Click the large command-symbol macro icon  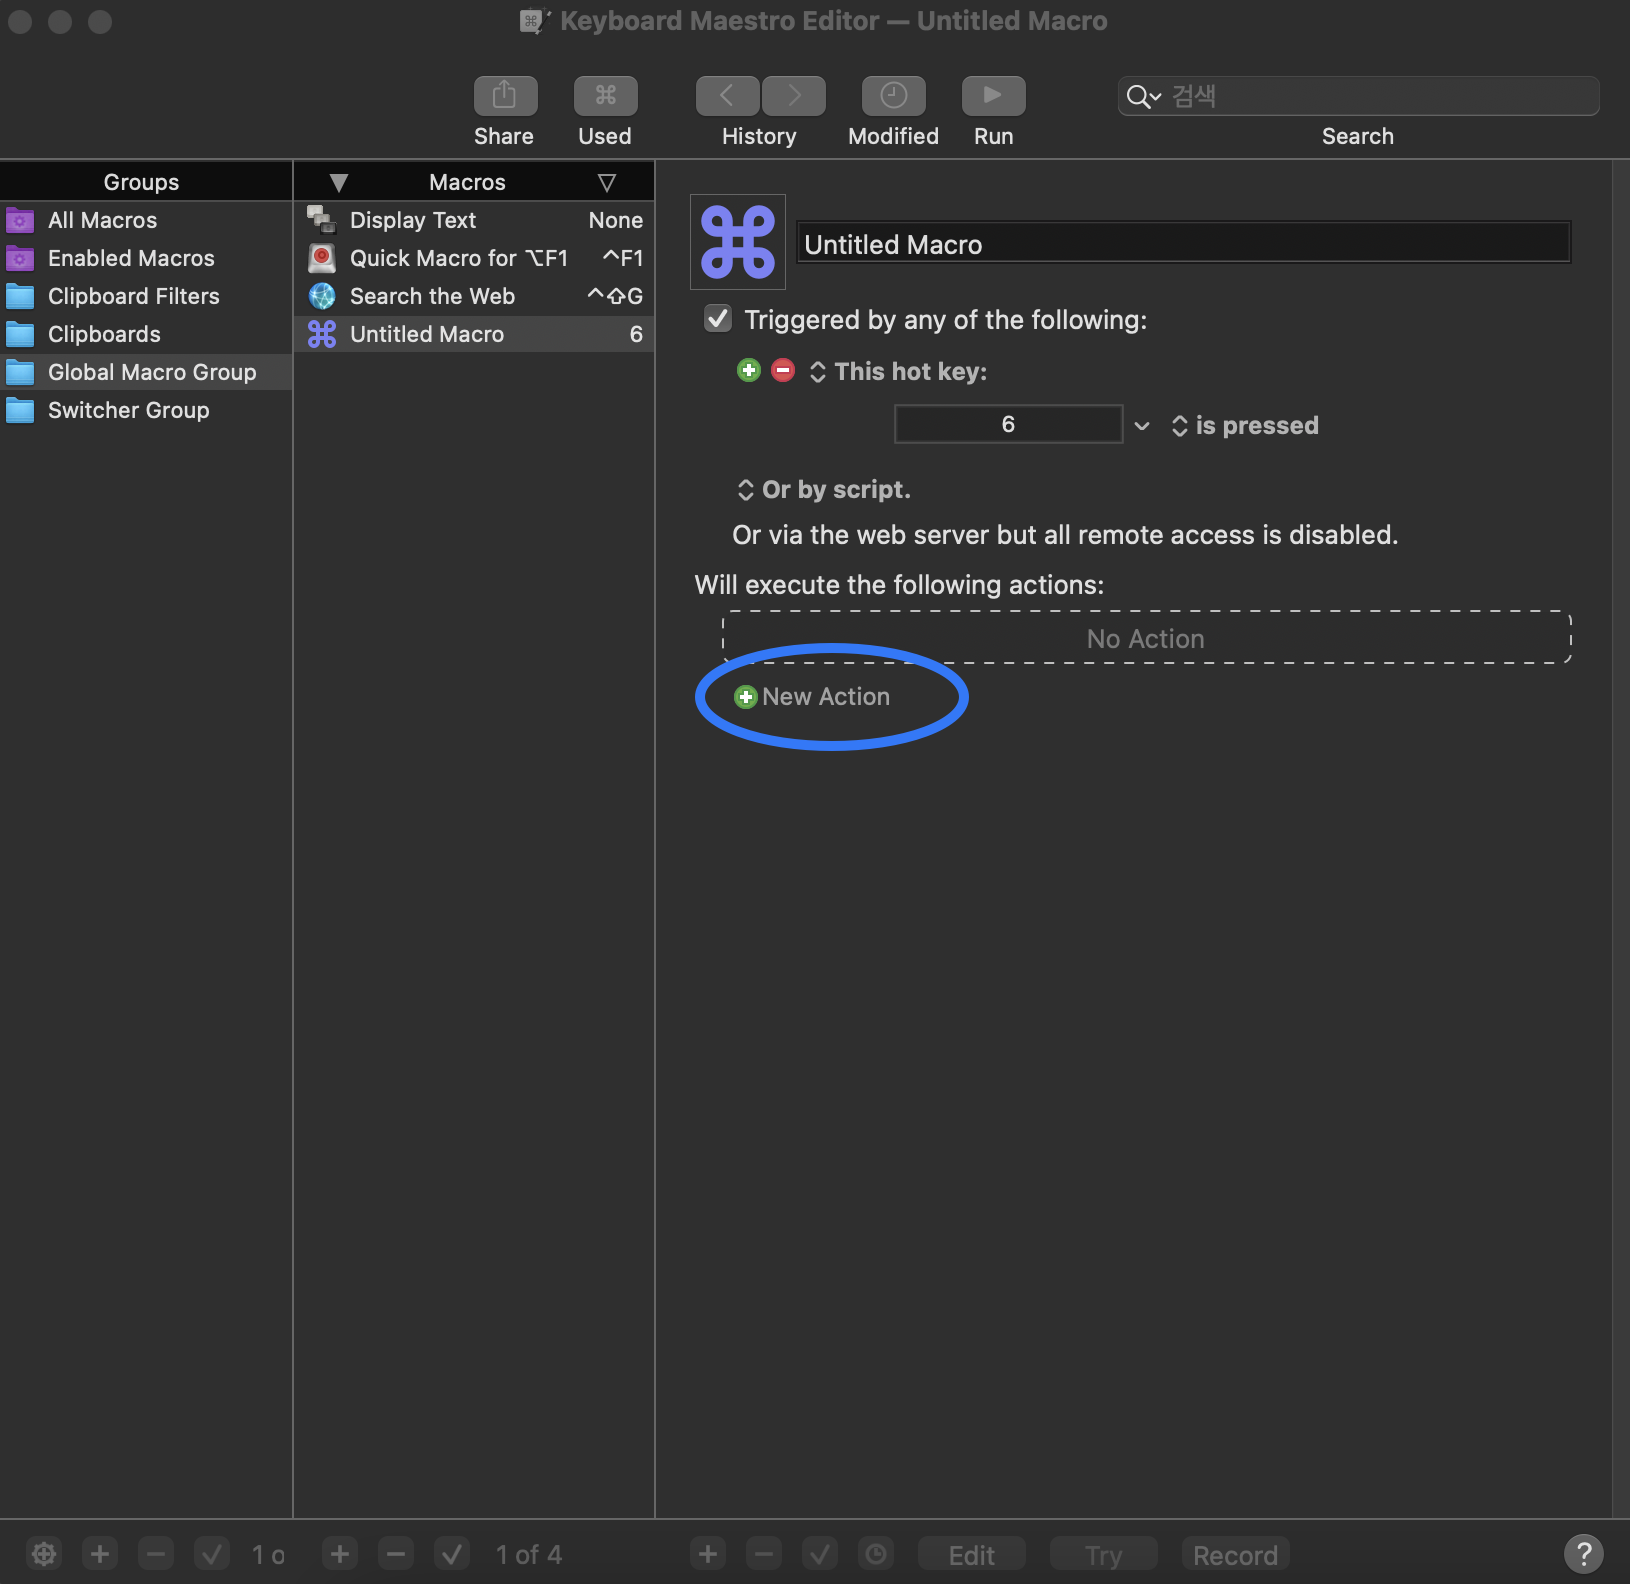pyautogui.click(x=738, y=242)
